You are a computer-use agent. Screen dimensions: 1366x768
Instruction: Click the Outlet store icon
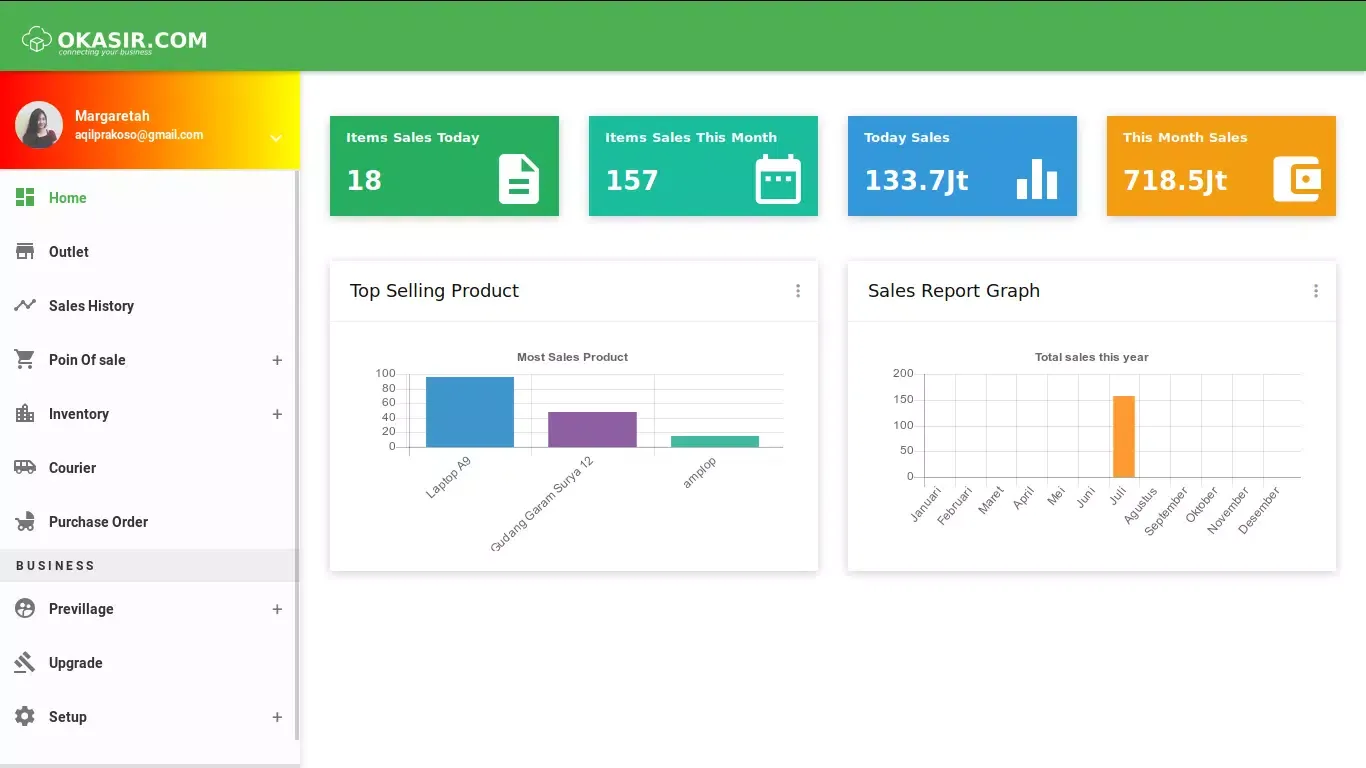25,252
